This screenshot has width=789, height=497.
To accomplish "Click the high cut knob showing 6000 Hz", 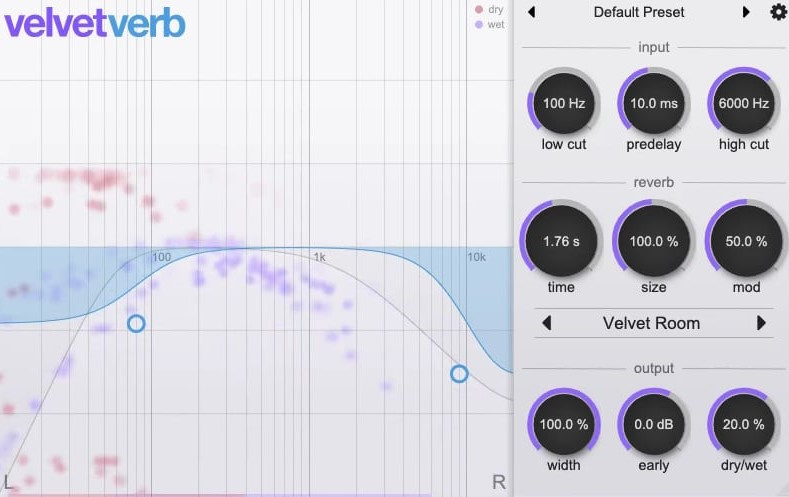I will coord(744,103).
